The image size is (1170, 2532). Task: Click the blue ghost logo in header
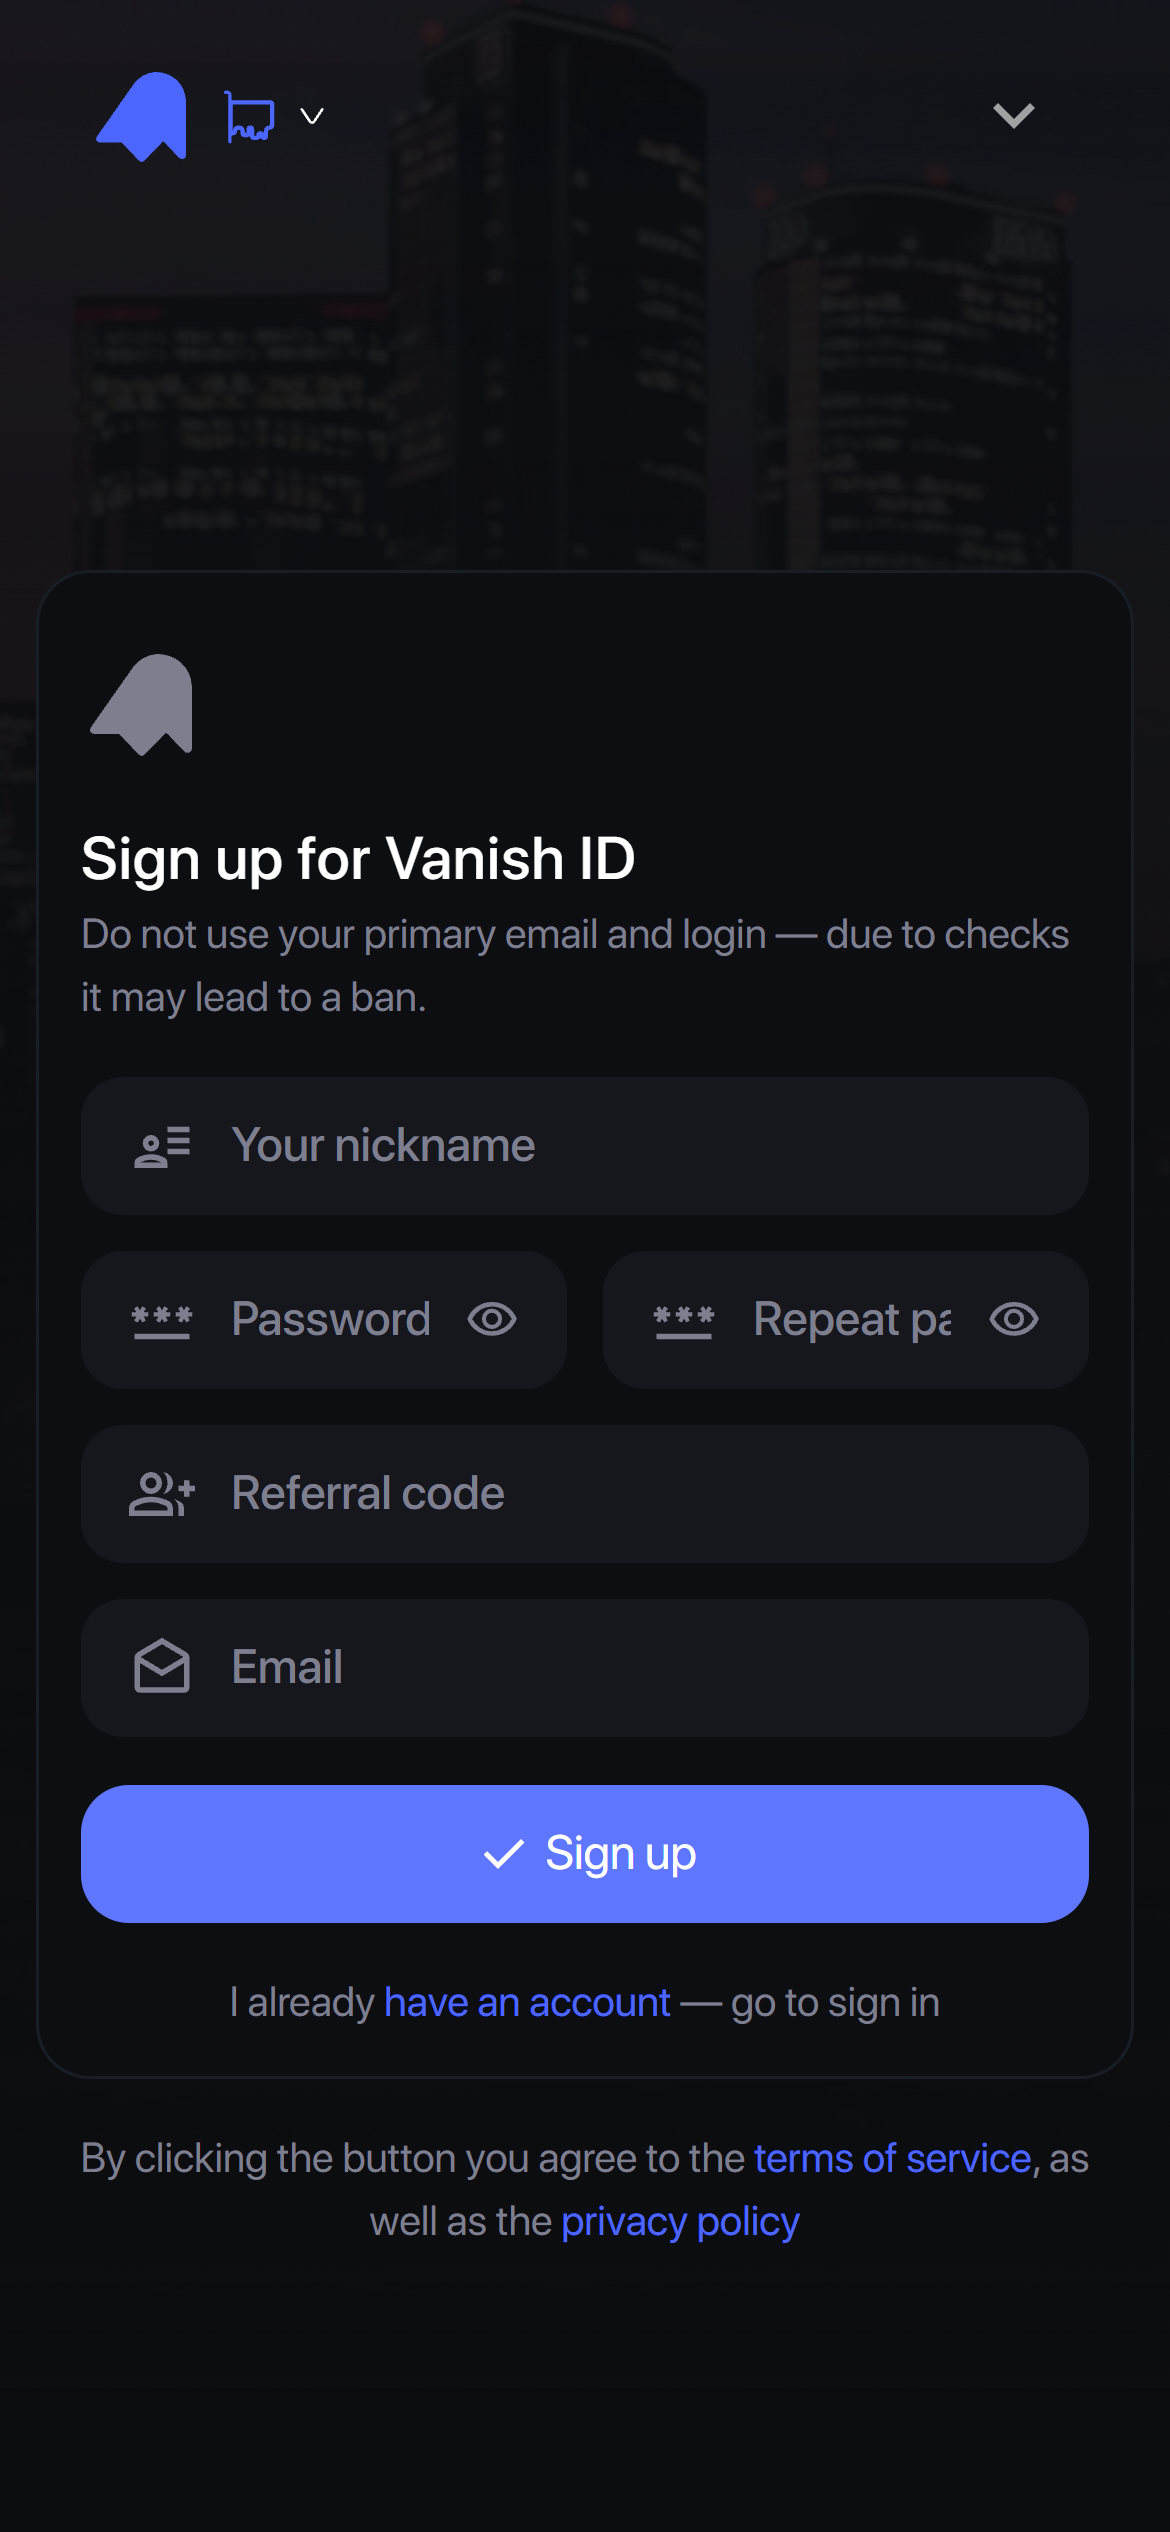pyautogui.click(x=142, y=116)
